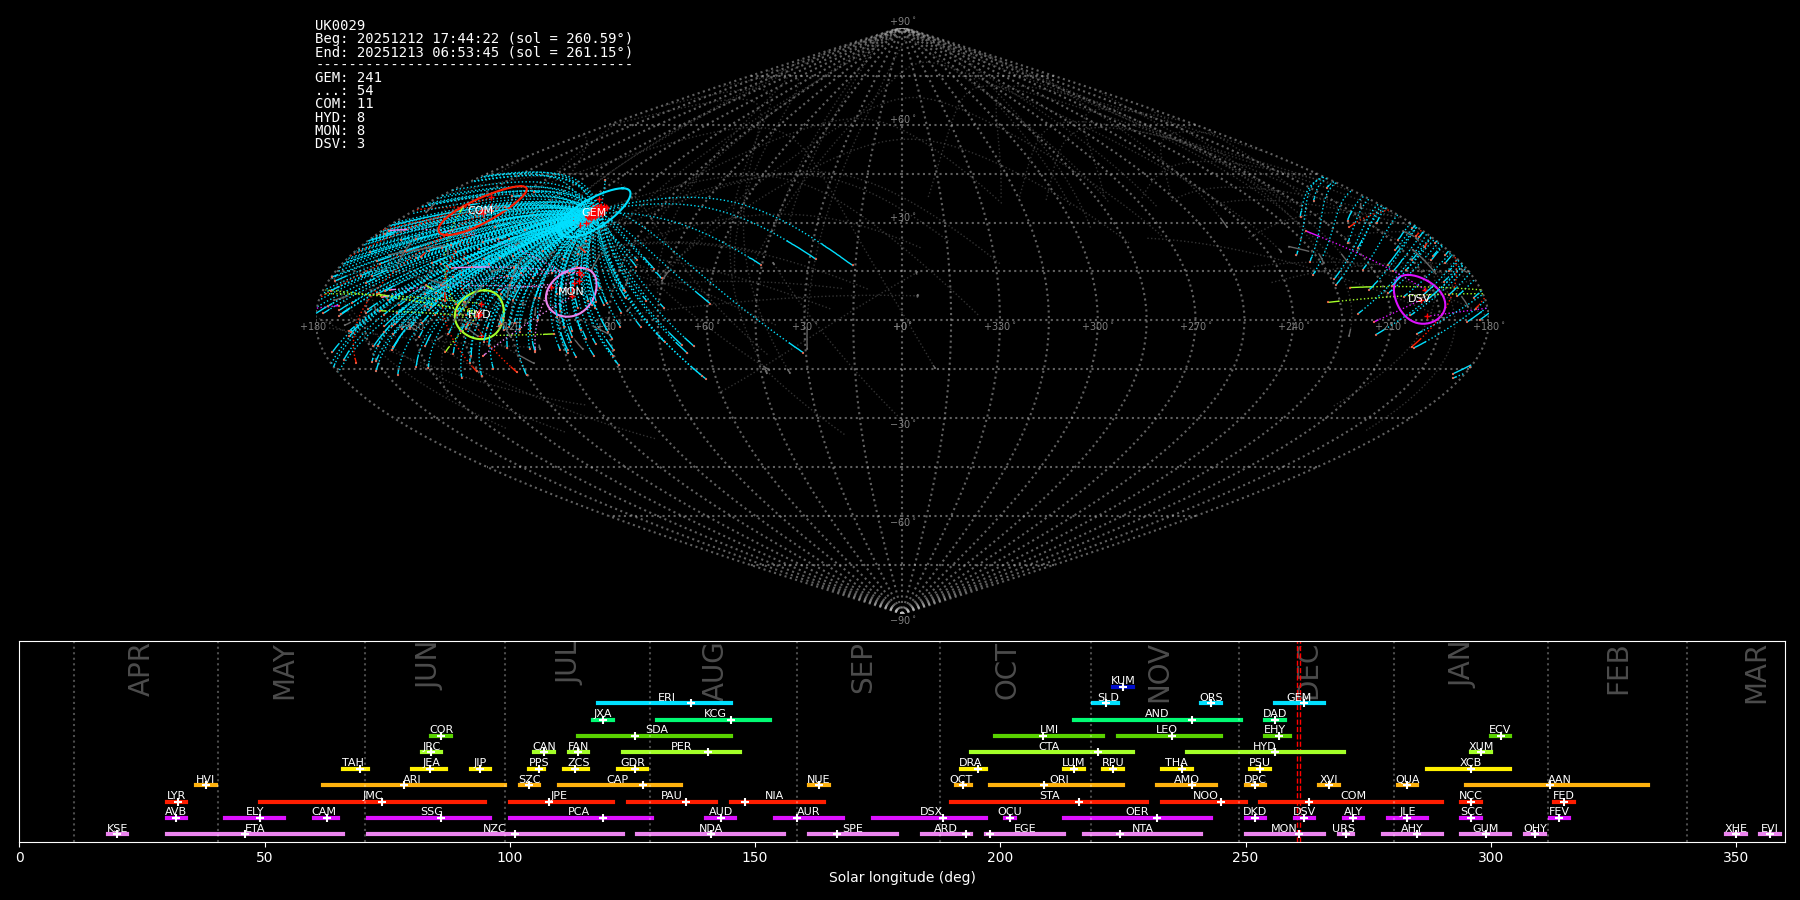This screenshot has height=900, width=1800.
Task: Click the ETA shower bar in the timeline
Action: (x=255, y=834)
